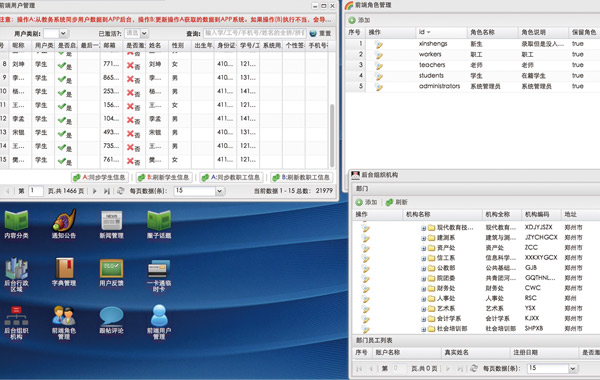Screen dimensions: 600x380
Task: Open the 内容分类 desktop icon
Action: [x=16, y=225]
